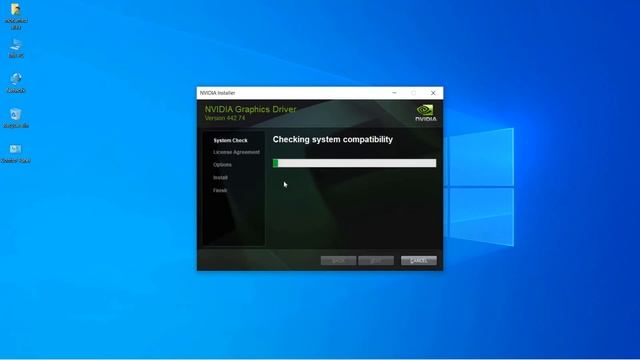Click the 'Checking system compatibility' heading
This screenshot has height=360, width=640.
click(333, 140)
